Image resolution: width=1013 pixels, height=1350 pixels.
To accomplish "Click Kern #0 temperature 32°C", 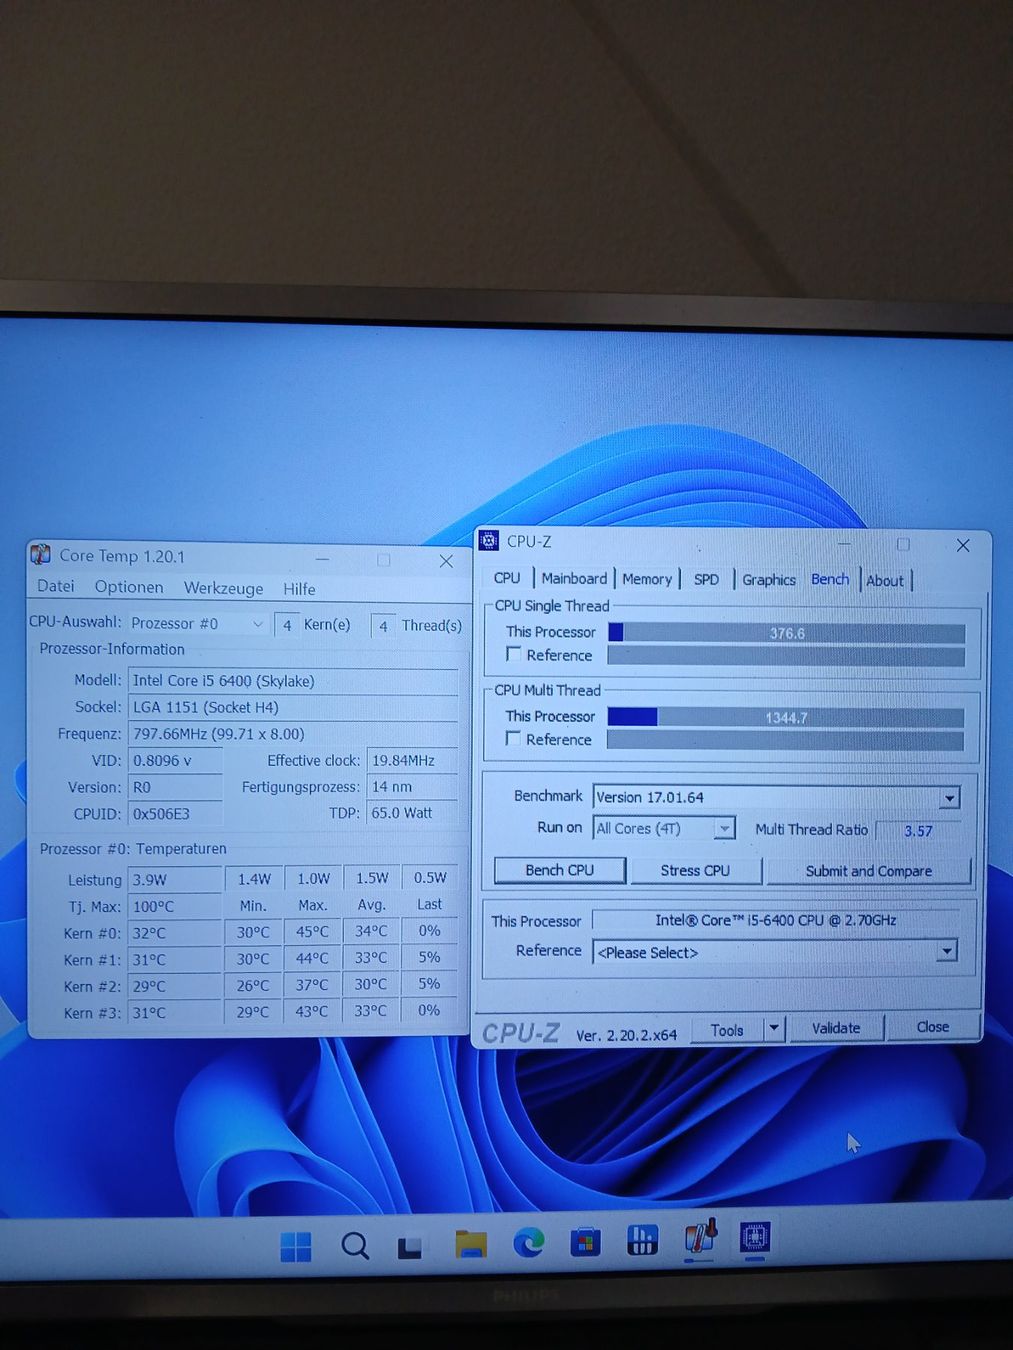I will pos(175,933).
